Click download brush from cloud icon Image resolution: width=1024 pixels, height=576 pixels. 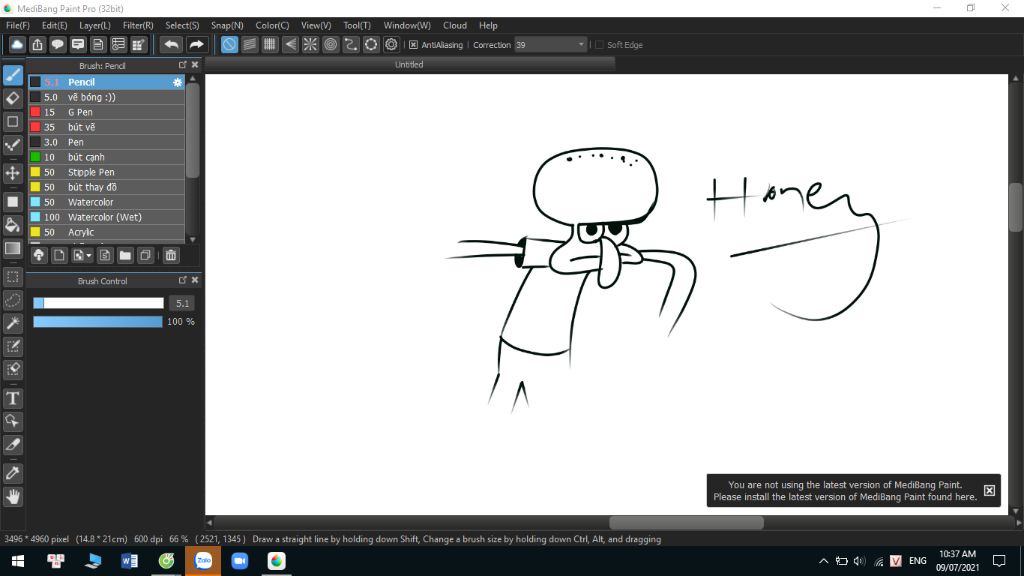pos(39,255)
